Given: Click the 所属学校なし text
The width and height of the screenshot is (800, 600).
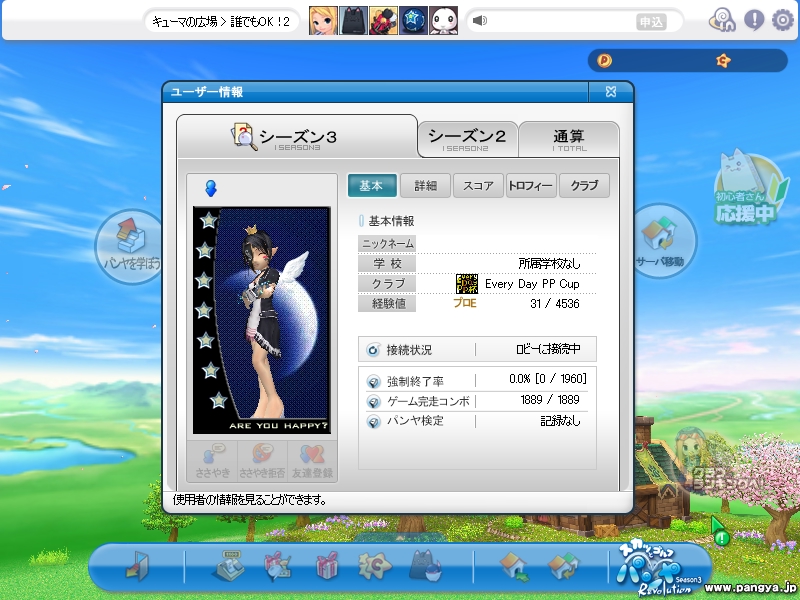Looking at the screenshot, I should [x=549, y=263].
